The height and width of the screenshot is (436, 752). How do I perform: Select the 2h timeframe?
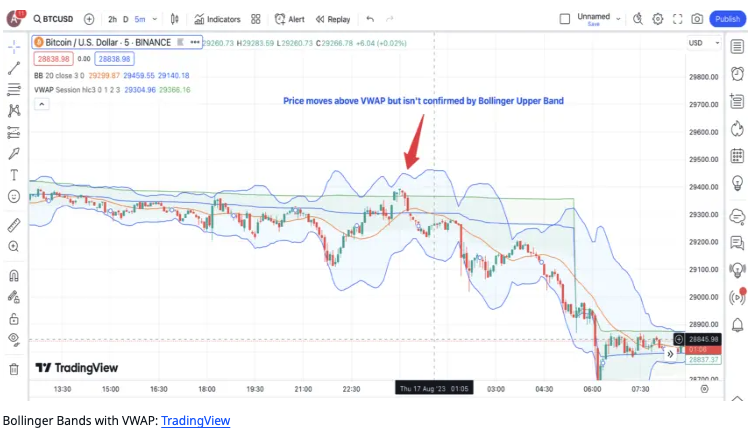coord(112,19)
